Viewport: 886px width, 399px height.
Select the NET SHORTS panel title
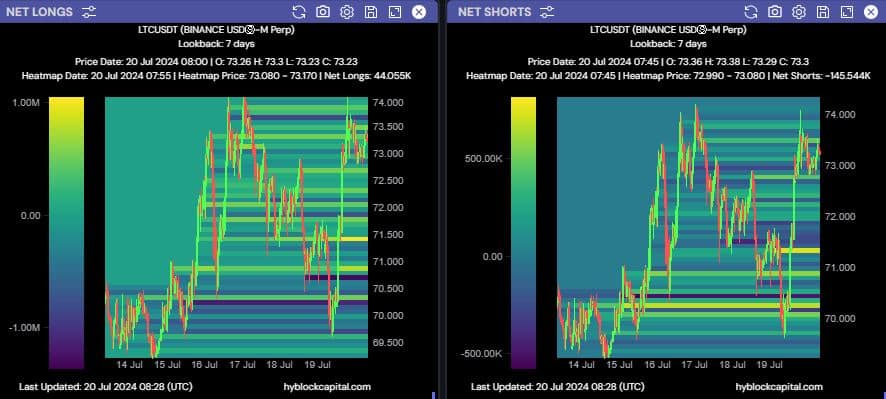[494, 12]
